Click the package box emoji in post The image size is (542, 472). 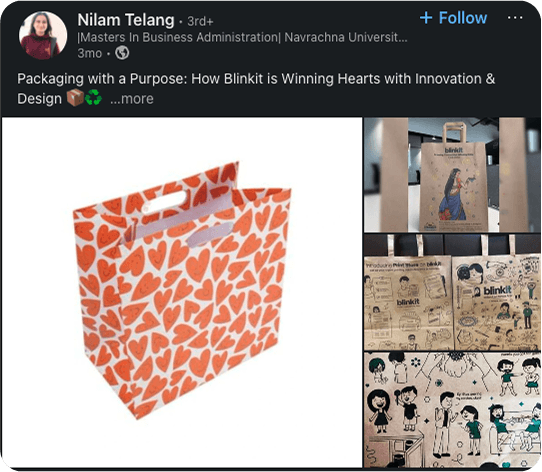click(x=75, y=98)
